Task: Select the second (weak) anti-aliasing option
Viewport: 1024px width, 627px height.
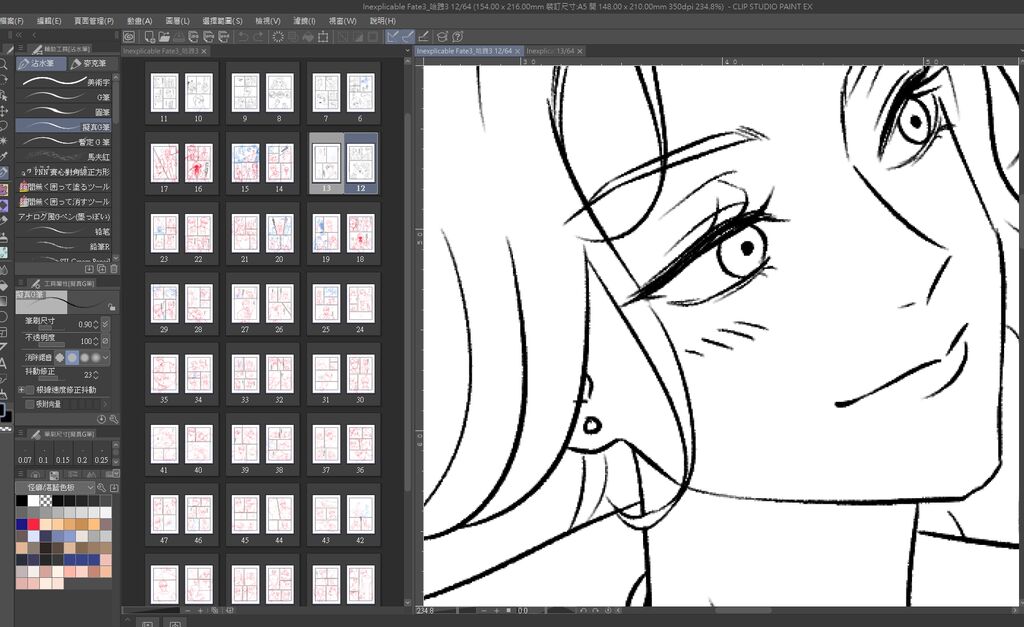Action: pos(72,357)
